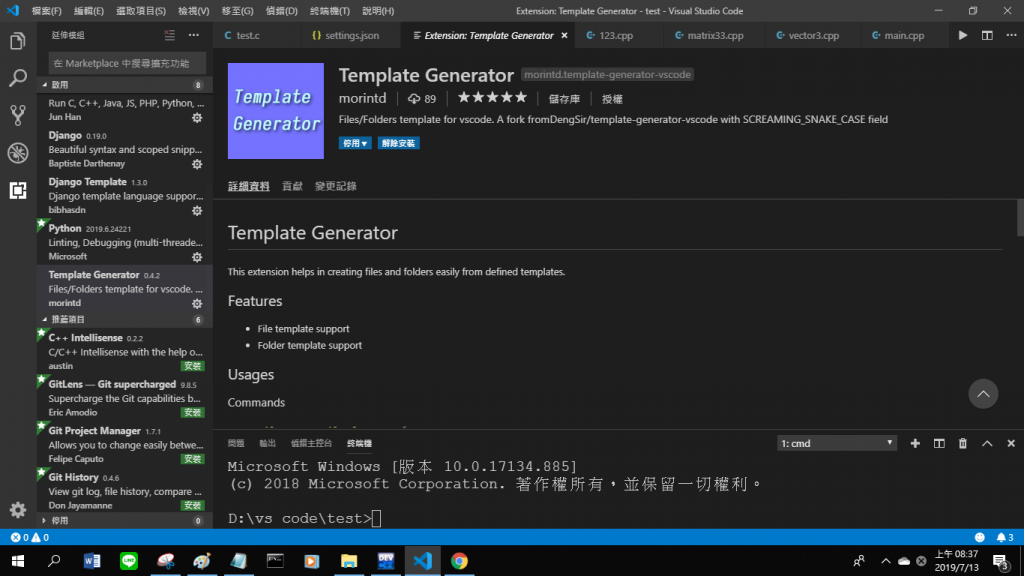Close the Extension: Template Generator tab
This screenshot has width=1024, height=576.
[x=564, y=35]
